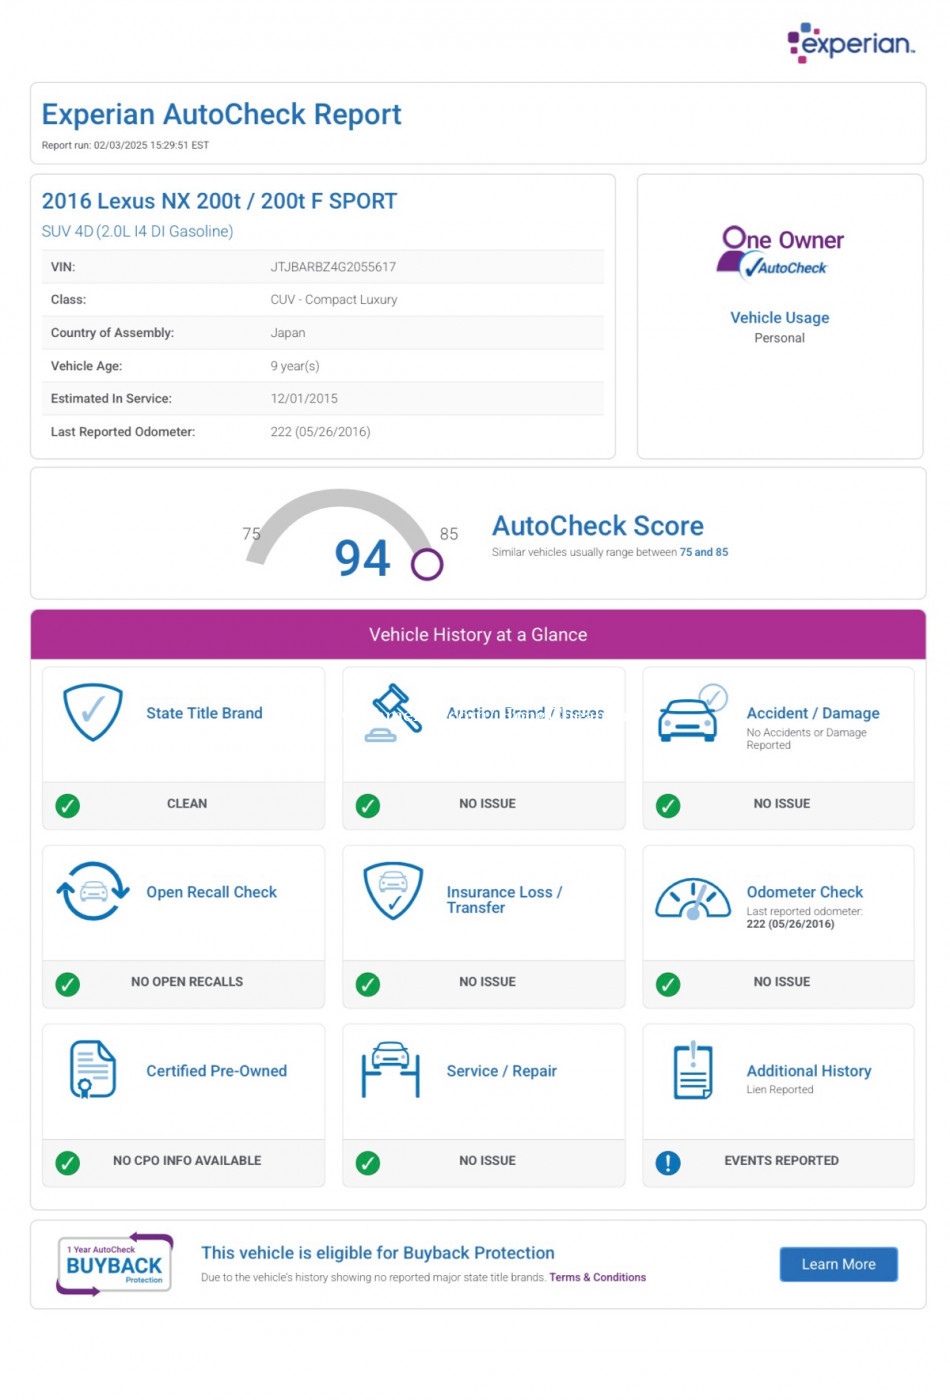Open the Open Recall Check section

[211, 892]
